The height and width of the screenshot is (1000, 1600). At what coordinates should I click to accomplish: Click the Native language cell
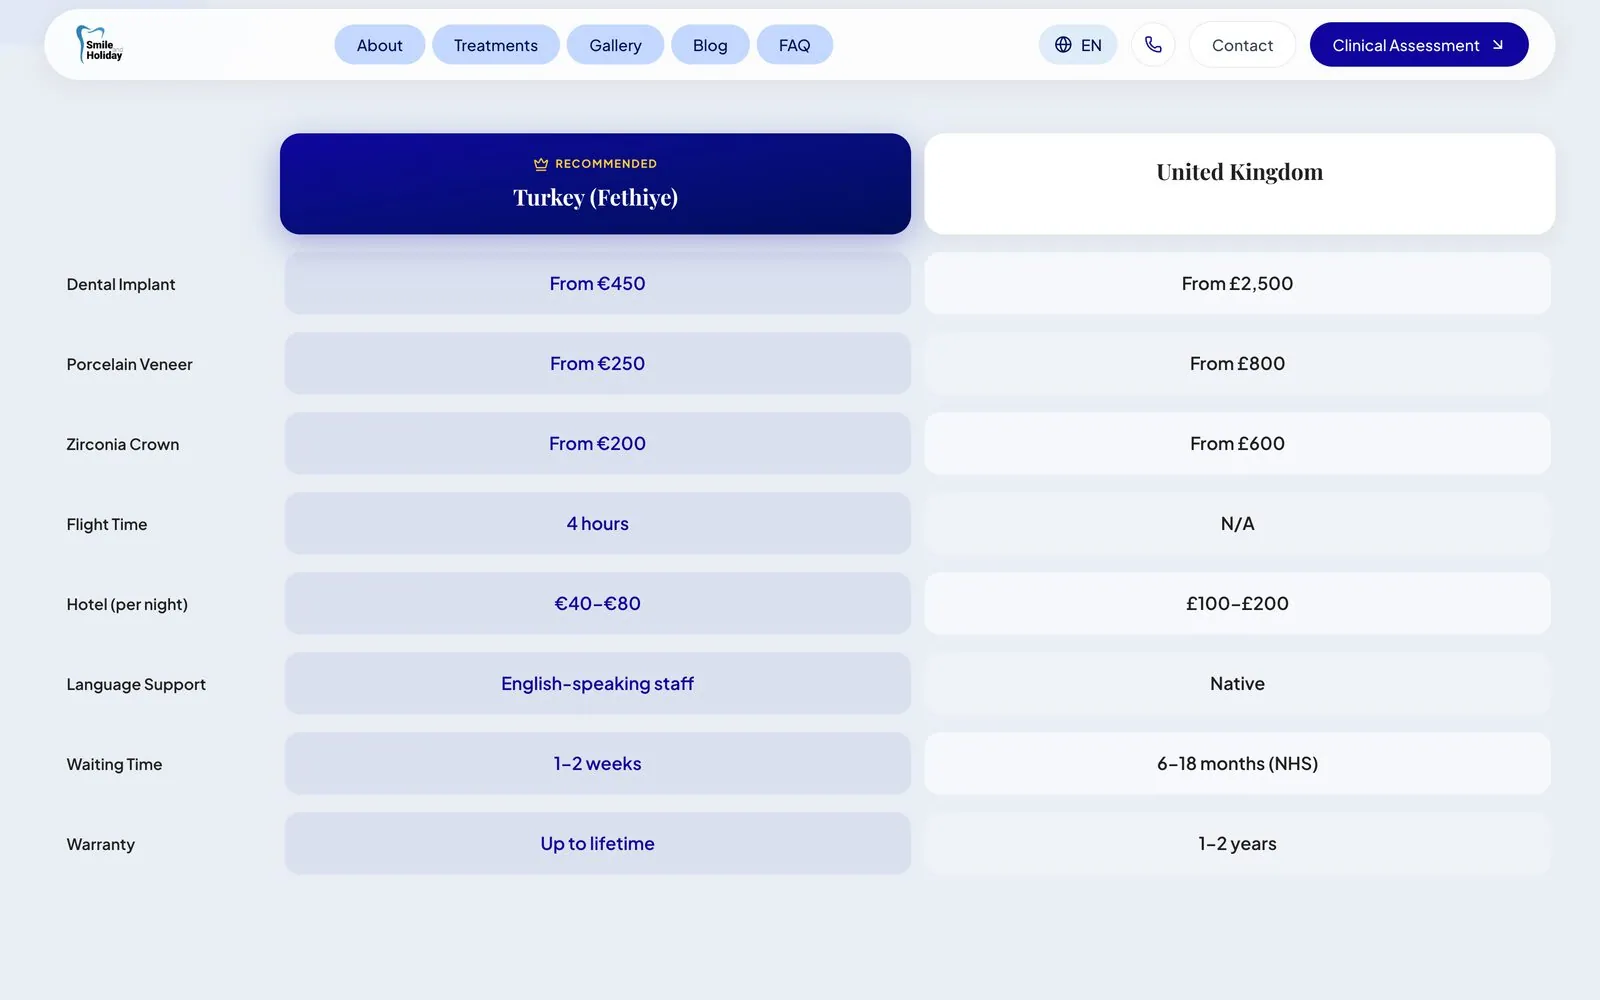[x=1238, y=683]
